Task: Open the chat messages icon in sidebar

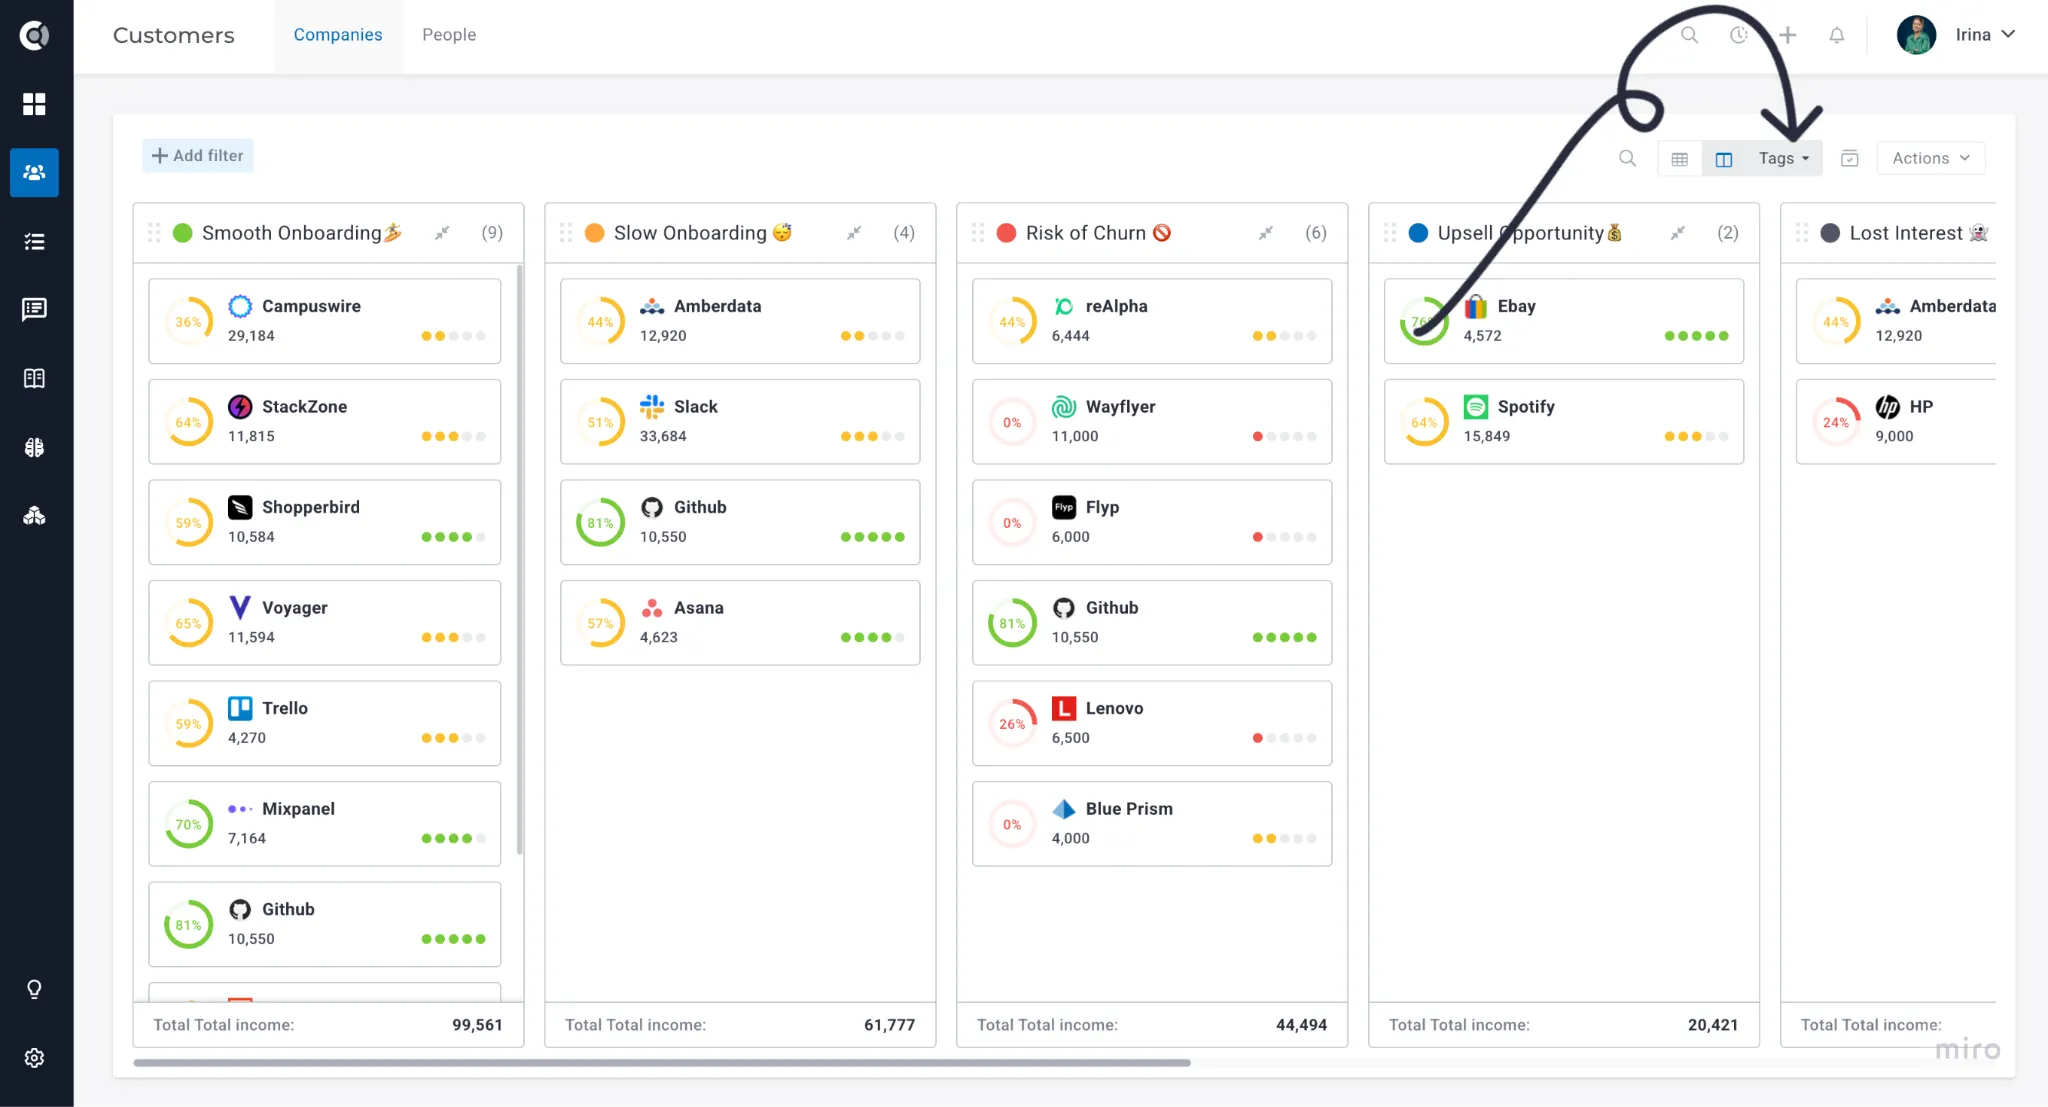Action: coord(34,309)
